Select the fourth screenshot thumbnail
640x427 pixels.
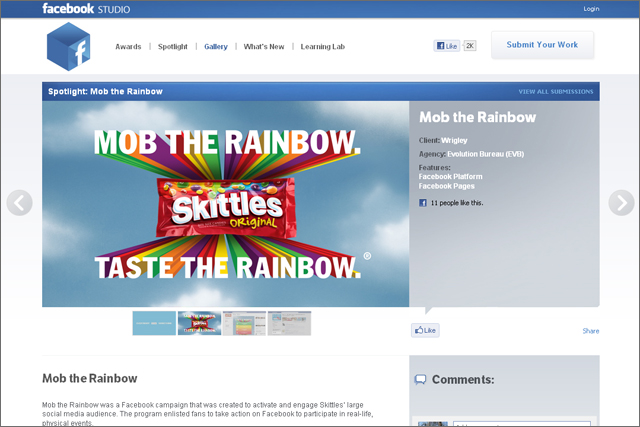[289, 323]
